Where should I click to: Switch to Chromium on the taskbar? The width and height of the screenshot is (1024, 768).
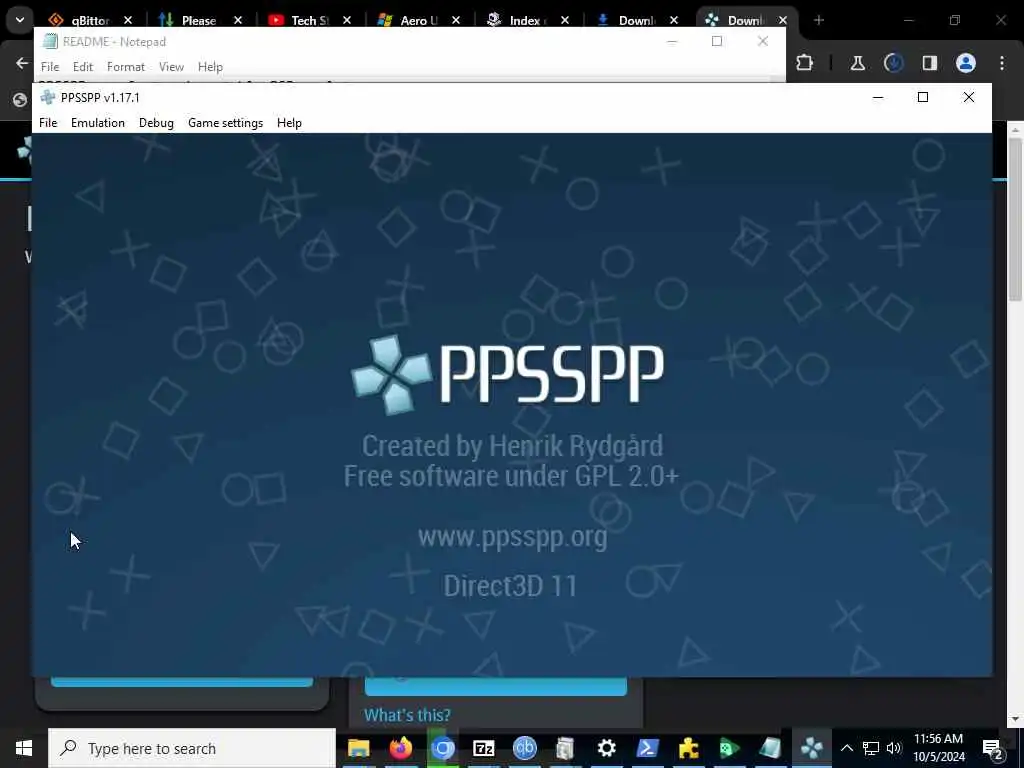click(x=442, y=748)
